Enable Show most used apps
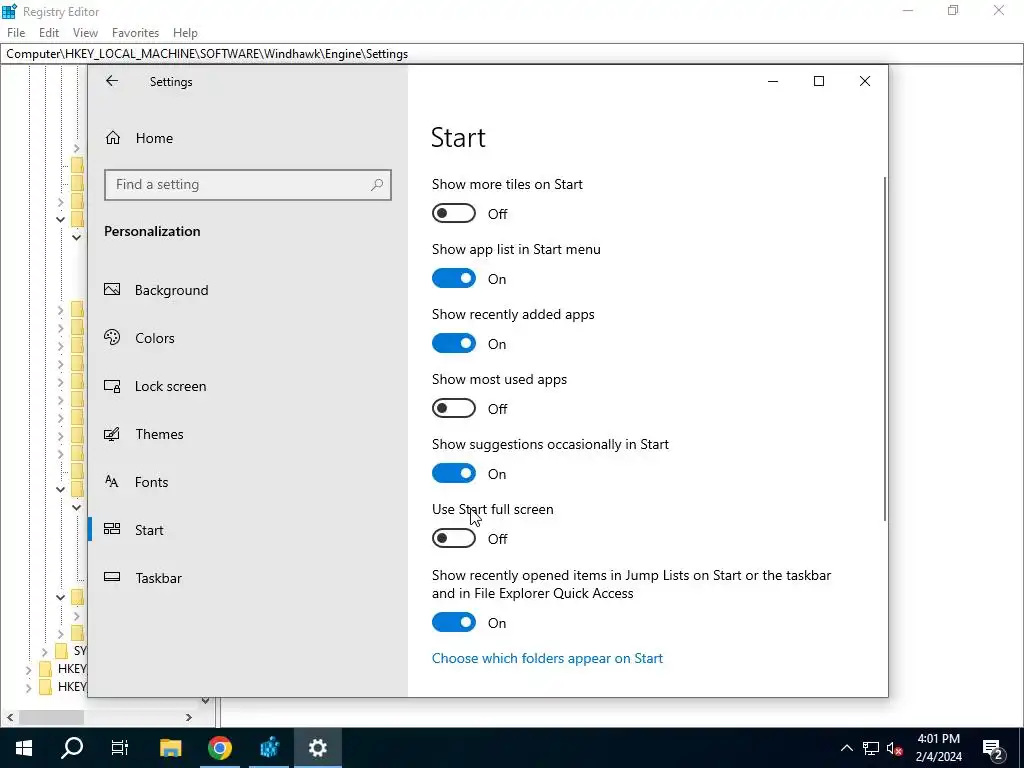 pos(454,408)
